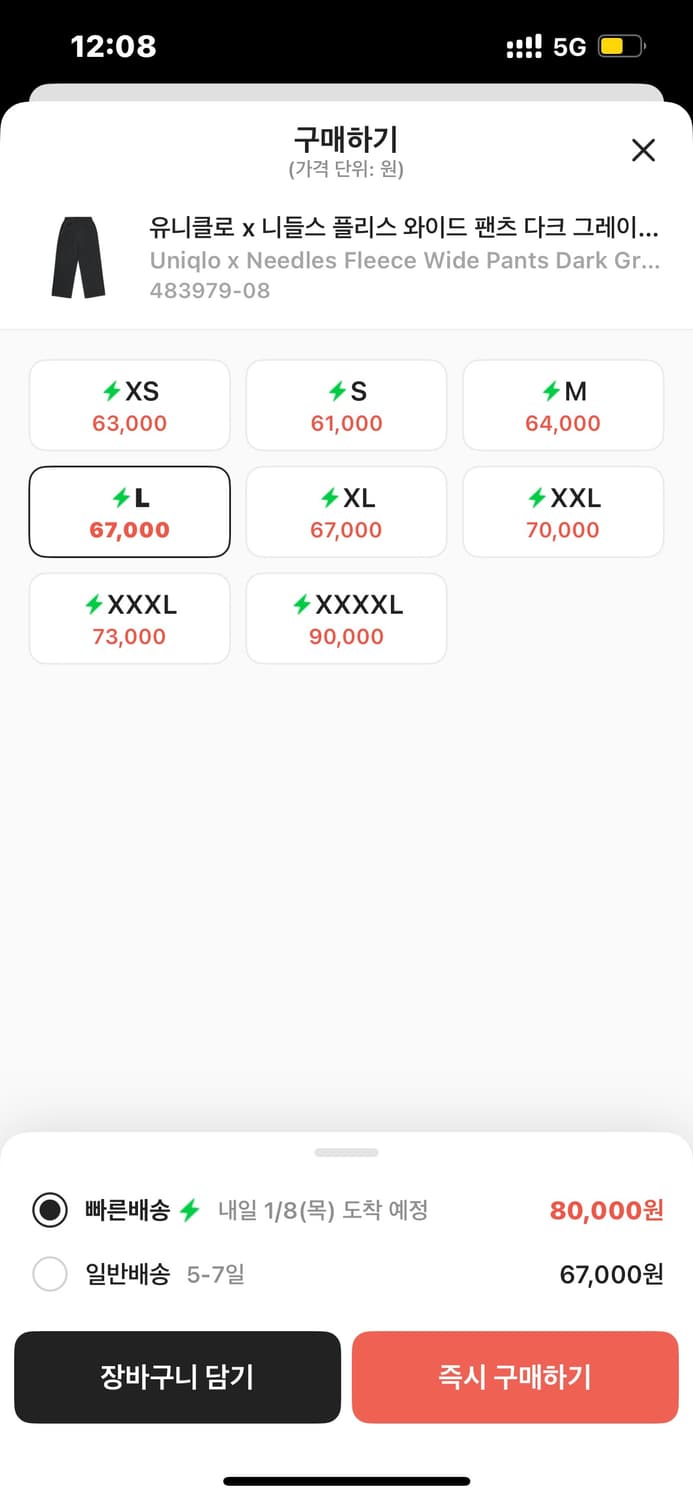The image size is (693, 1500).
Task: Choose size M priced 64,000
Action: pos(562,405)
